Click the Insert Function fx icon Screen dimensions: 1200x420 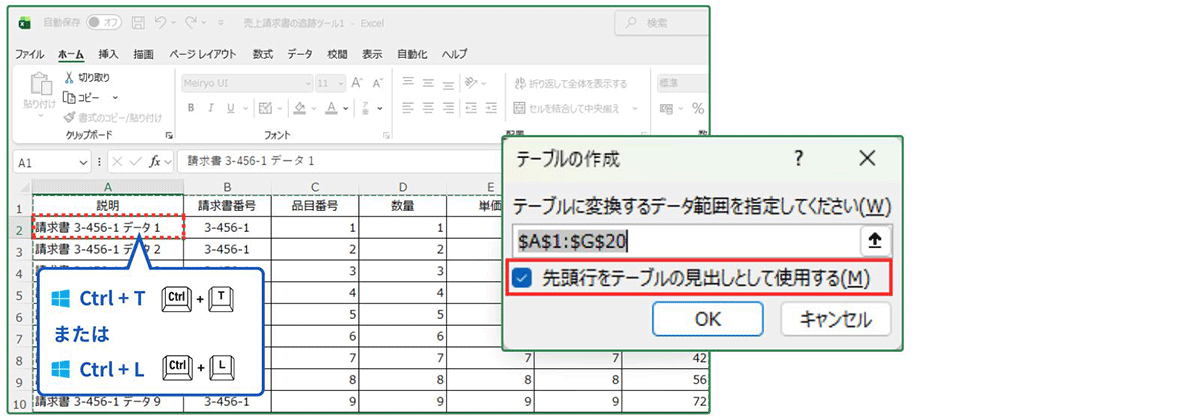tap(155, 161)
